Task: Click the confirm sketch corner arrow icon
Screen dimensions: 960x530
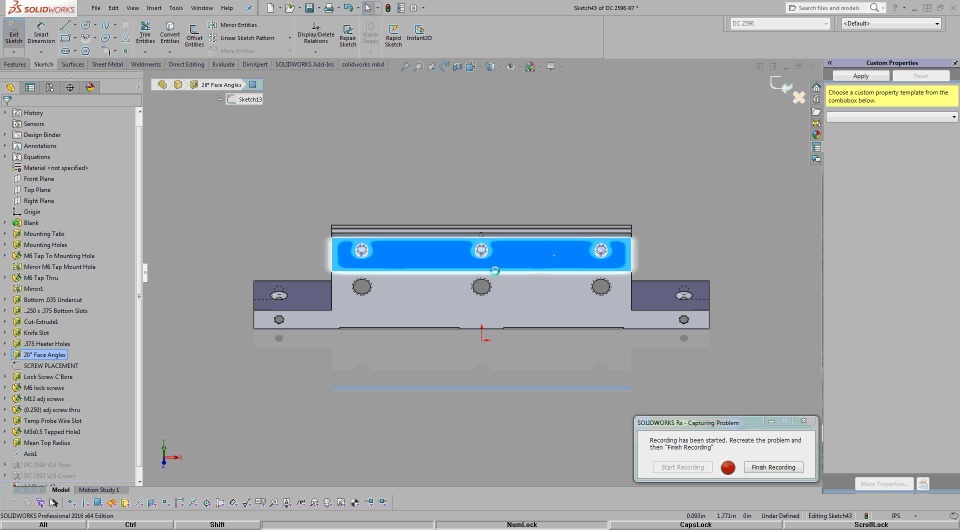Action: (781, 84)
